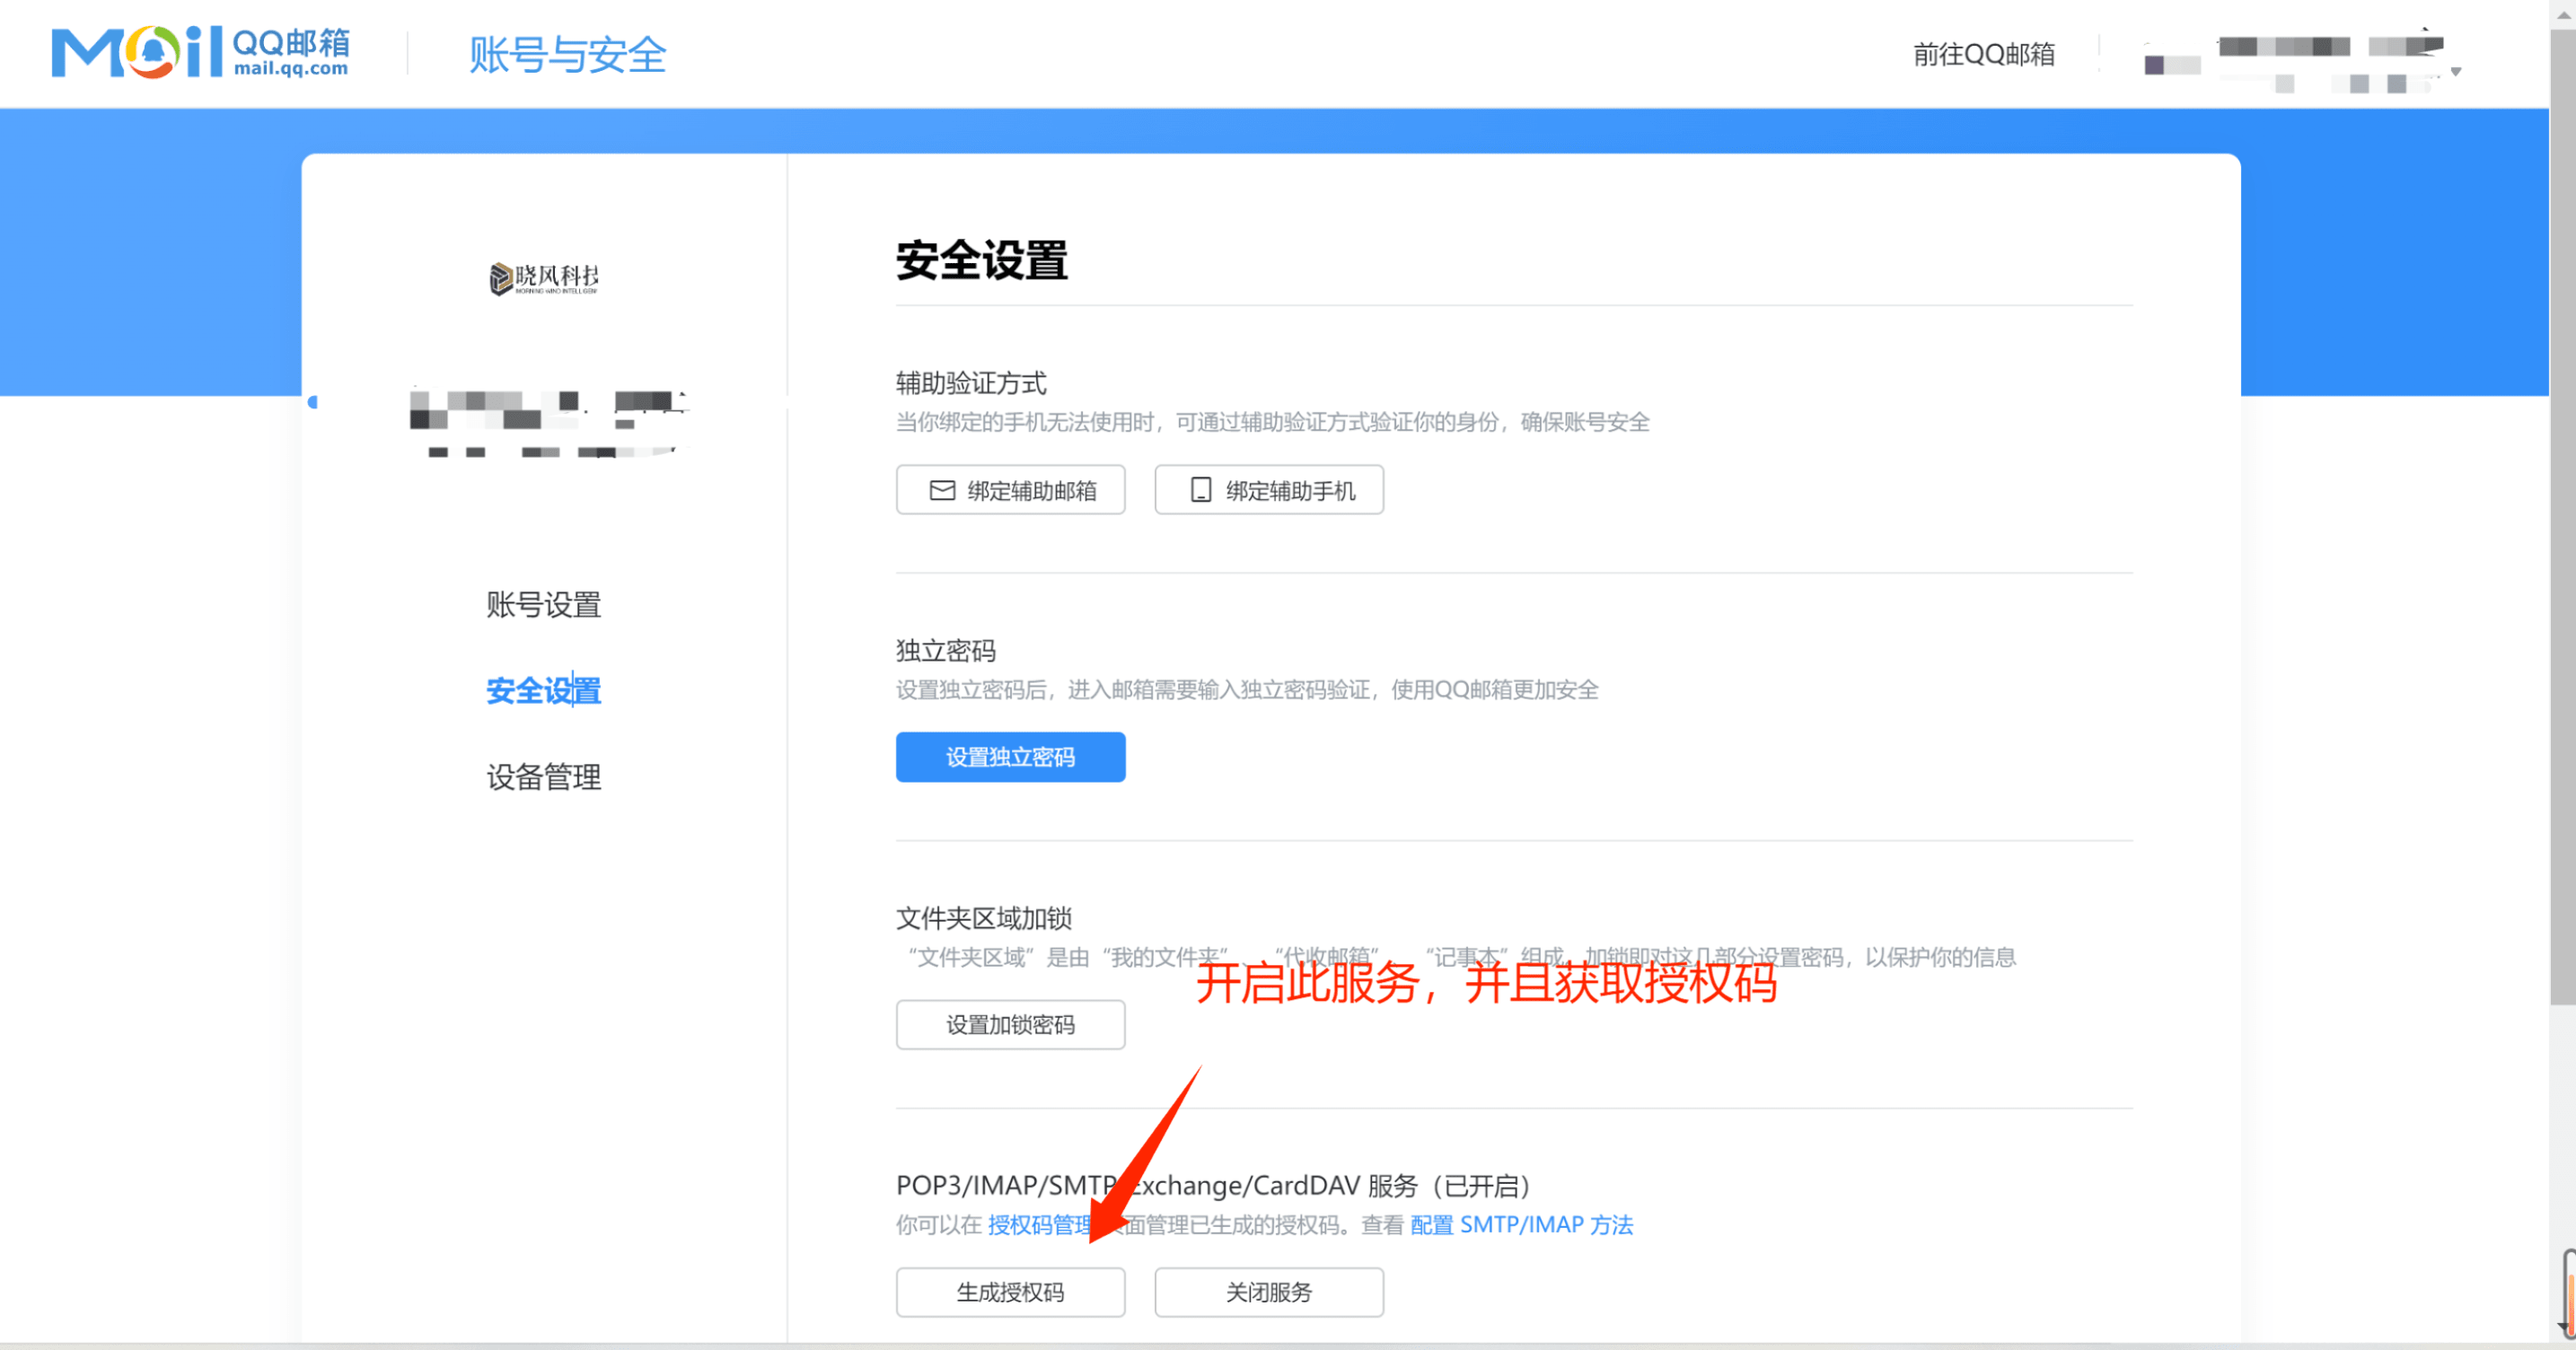Go to 设备管理 in the sidebar
2576x1350 pixels.
pos(543,777)
